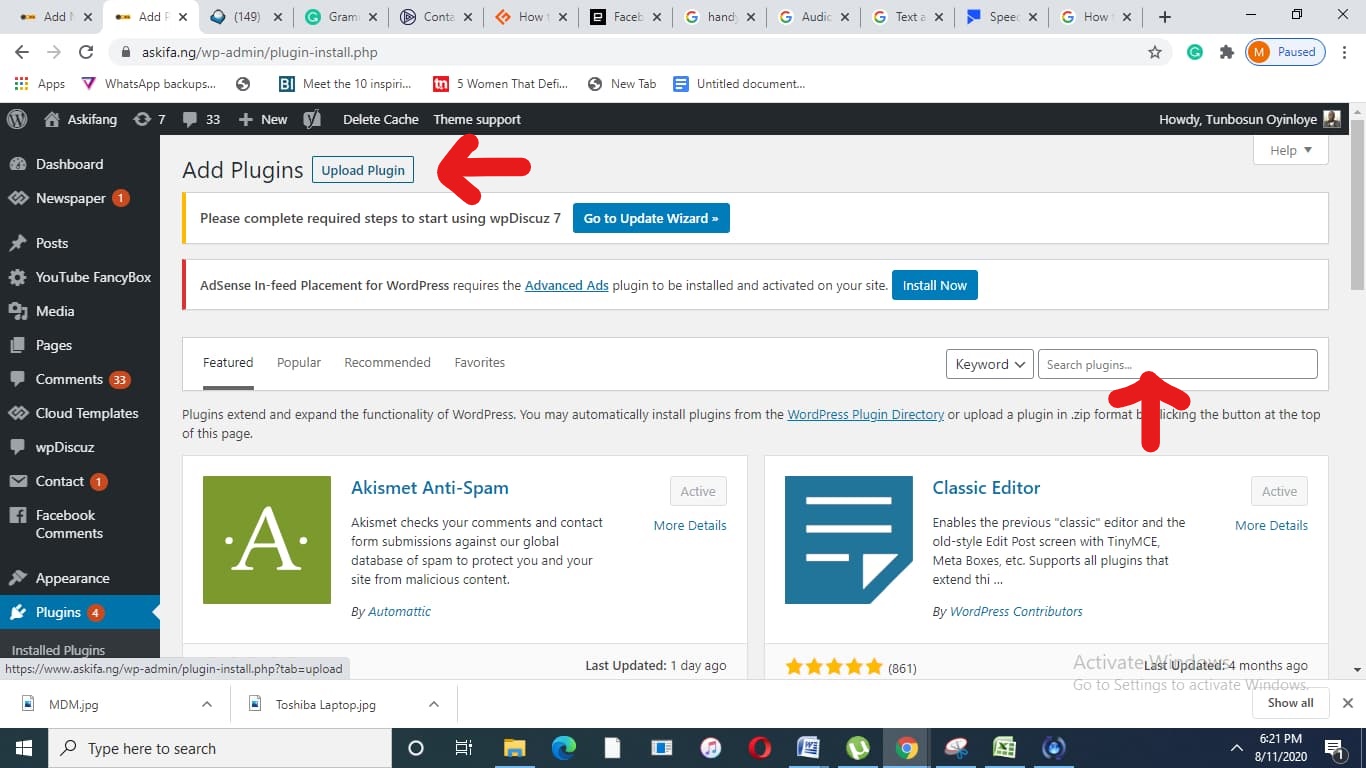This screenshot has height=768, width=1366.
Task: Expand the Keyword search type dropdown
Action: coord(989,364)
